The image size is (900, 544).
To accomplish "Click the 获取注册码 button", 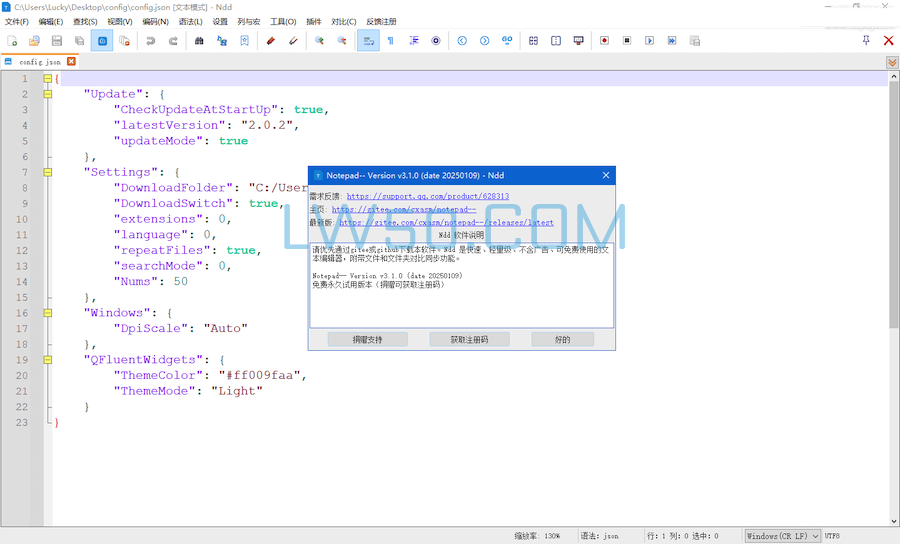I will tap(469, 340).
